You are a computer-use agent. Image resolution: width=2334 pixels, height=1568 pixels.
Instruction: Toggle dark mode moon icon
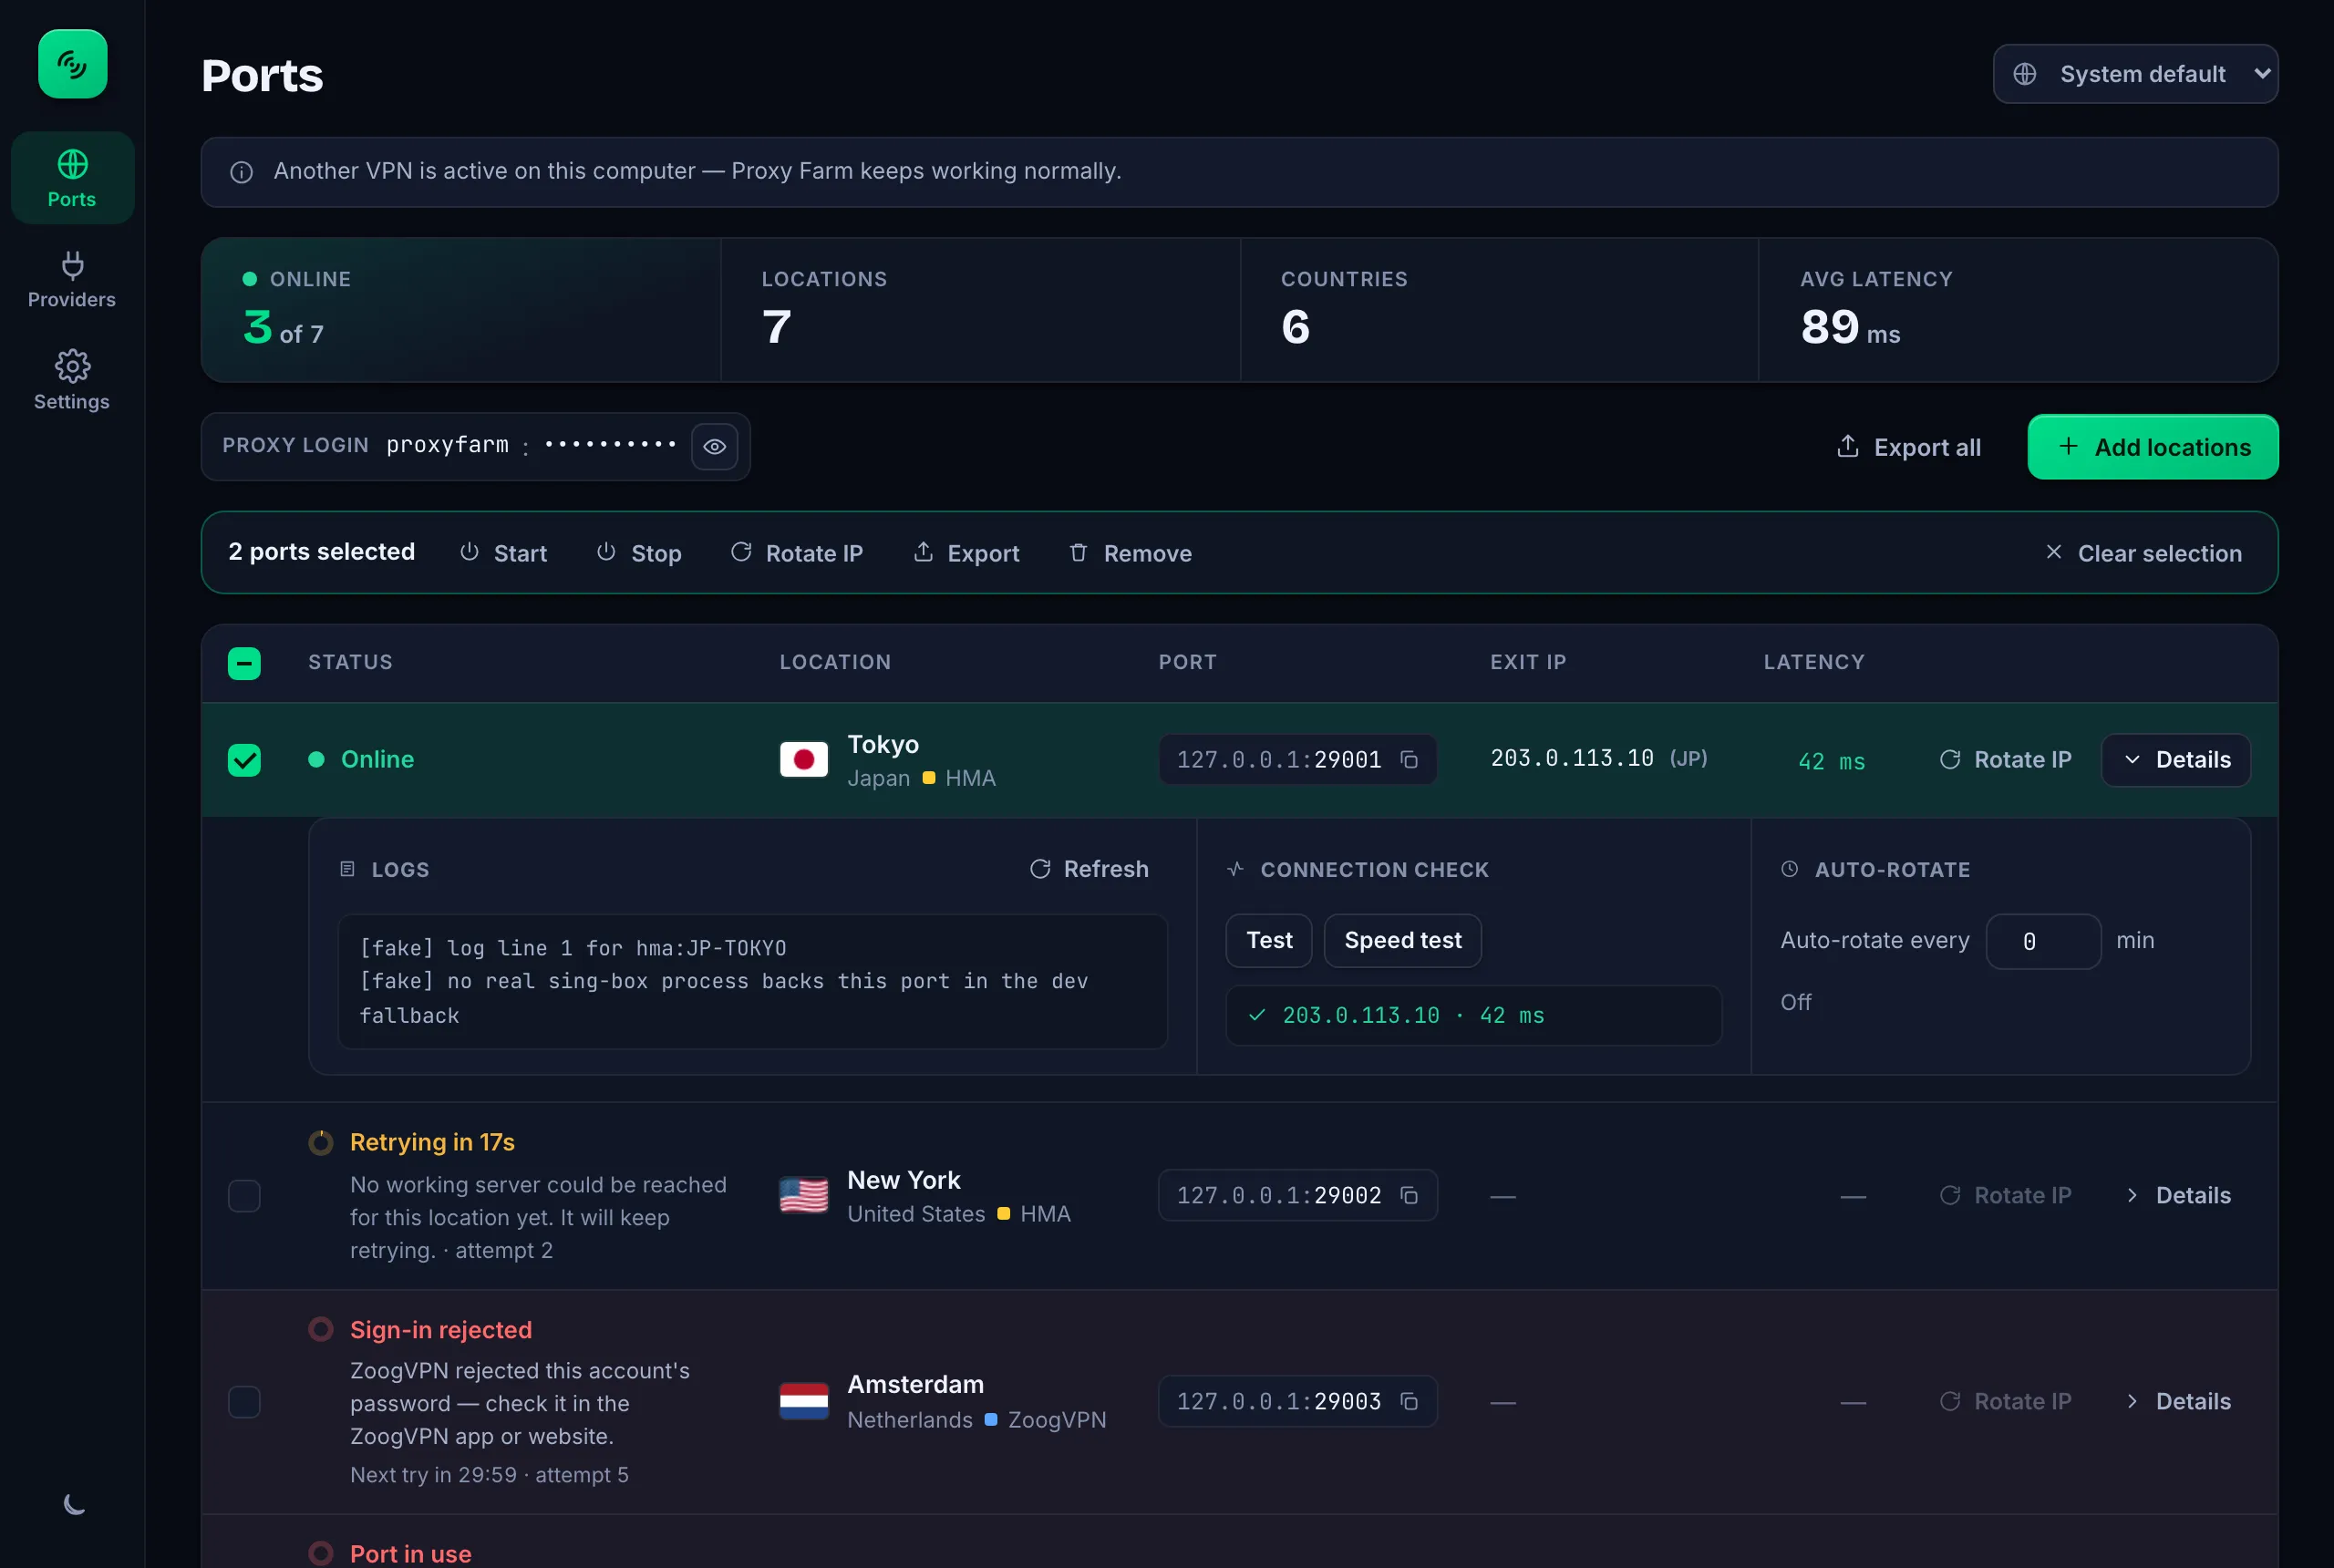point(74,1503)
